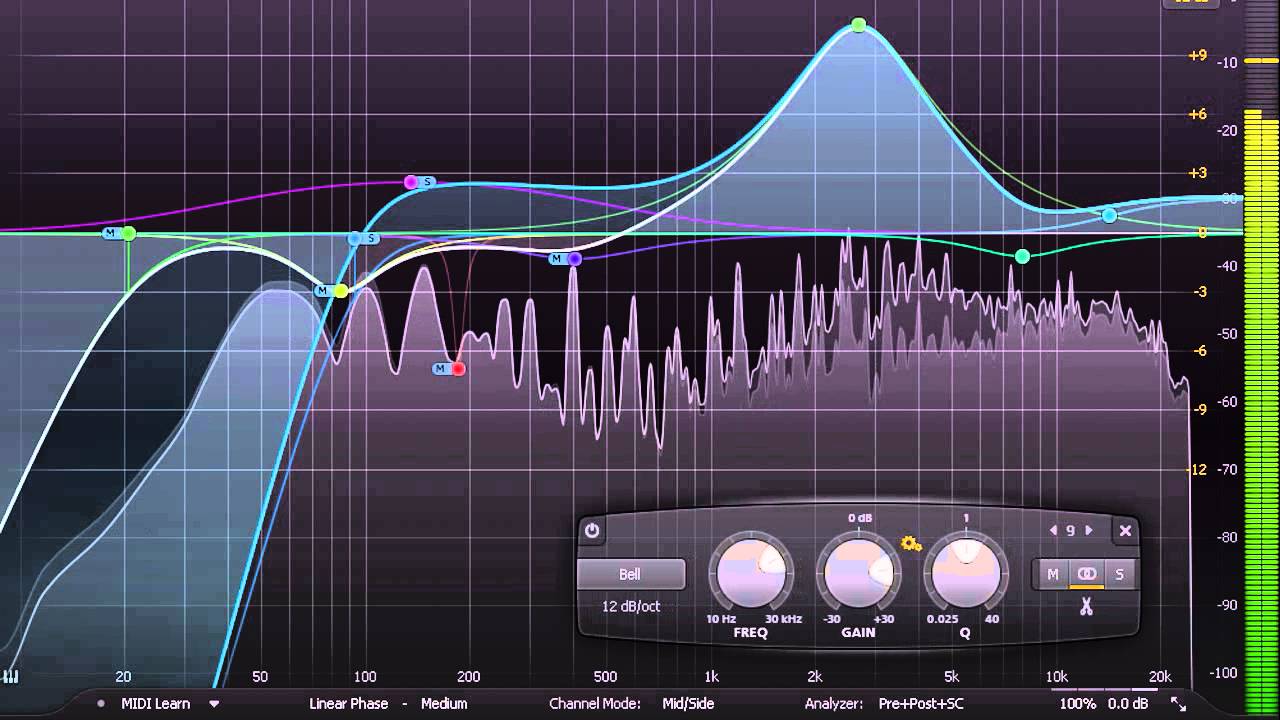Open the Pre+Post+SC analyzer settings
Image resolution: width=1280 pixels, height=720 pixels.
click(921, 704)
